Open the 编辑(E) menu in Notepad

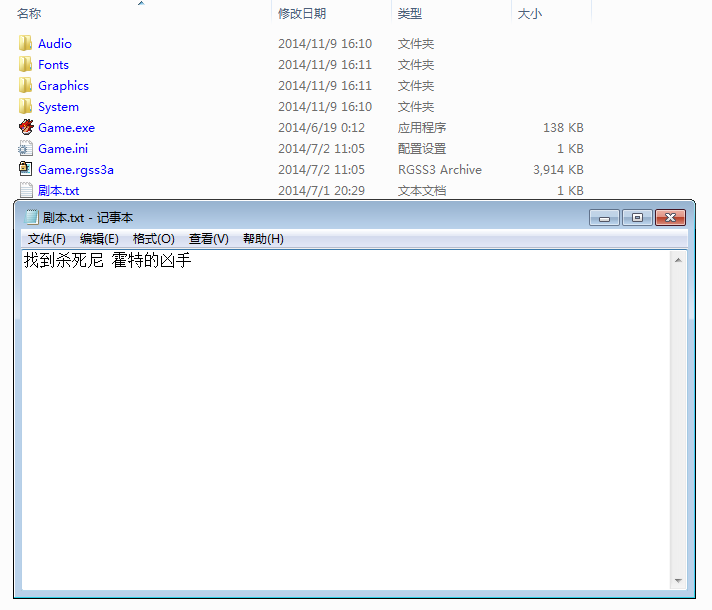[x=99, y=238]
